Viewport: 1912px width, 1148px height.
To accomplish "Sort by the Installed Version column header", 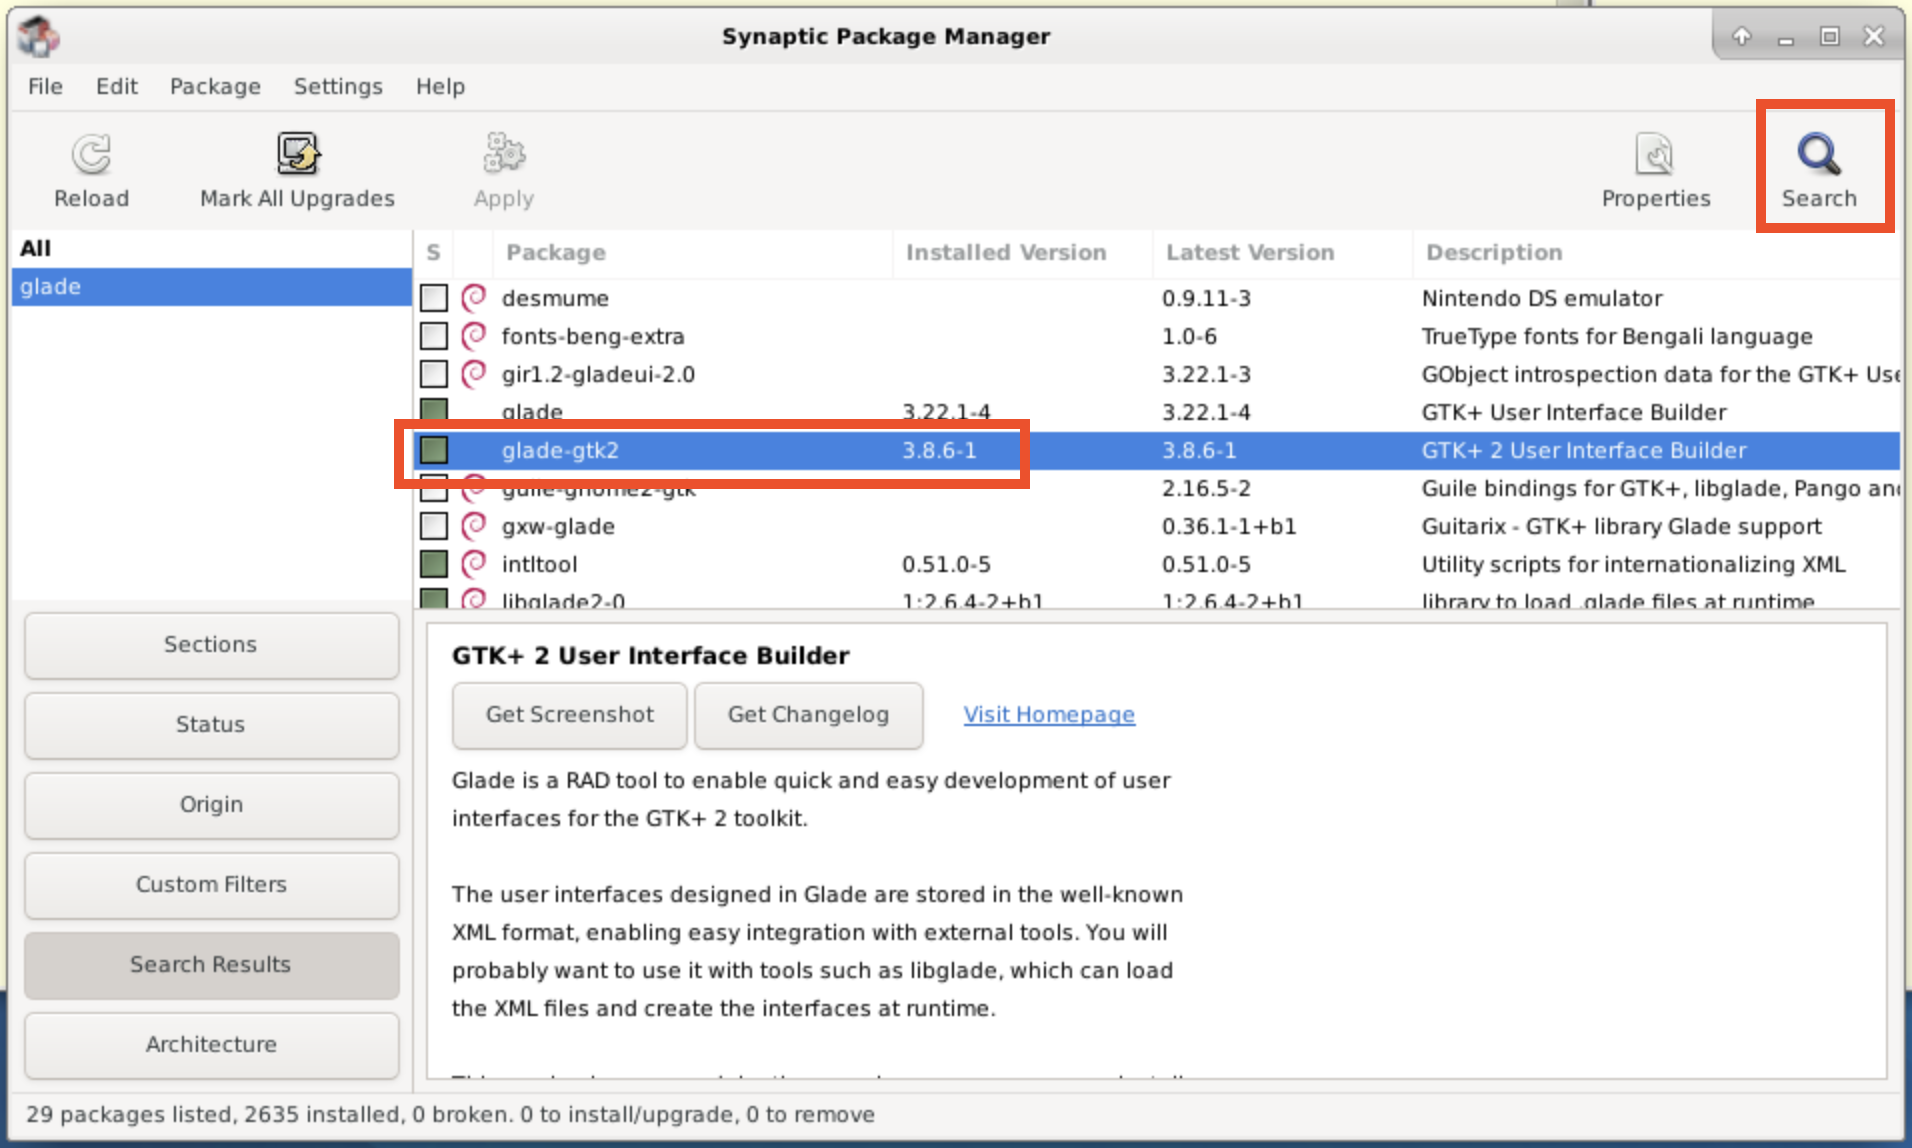I will pyautogui.click(x=1023, y=252).
